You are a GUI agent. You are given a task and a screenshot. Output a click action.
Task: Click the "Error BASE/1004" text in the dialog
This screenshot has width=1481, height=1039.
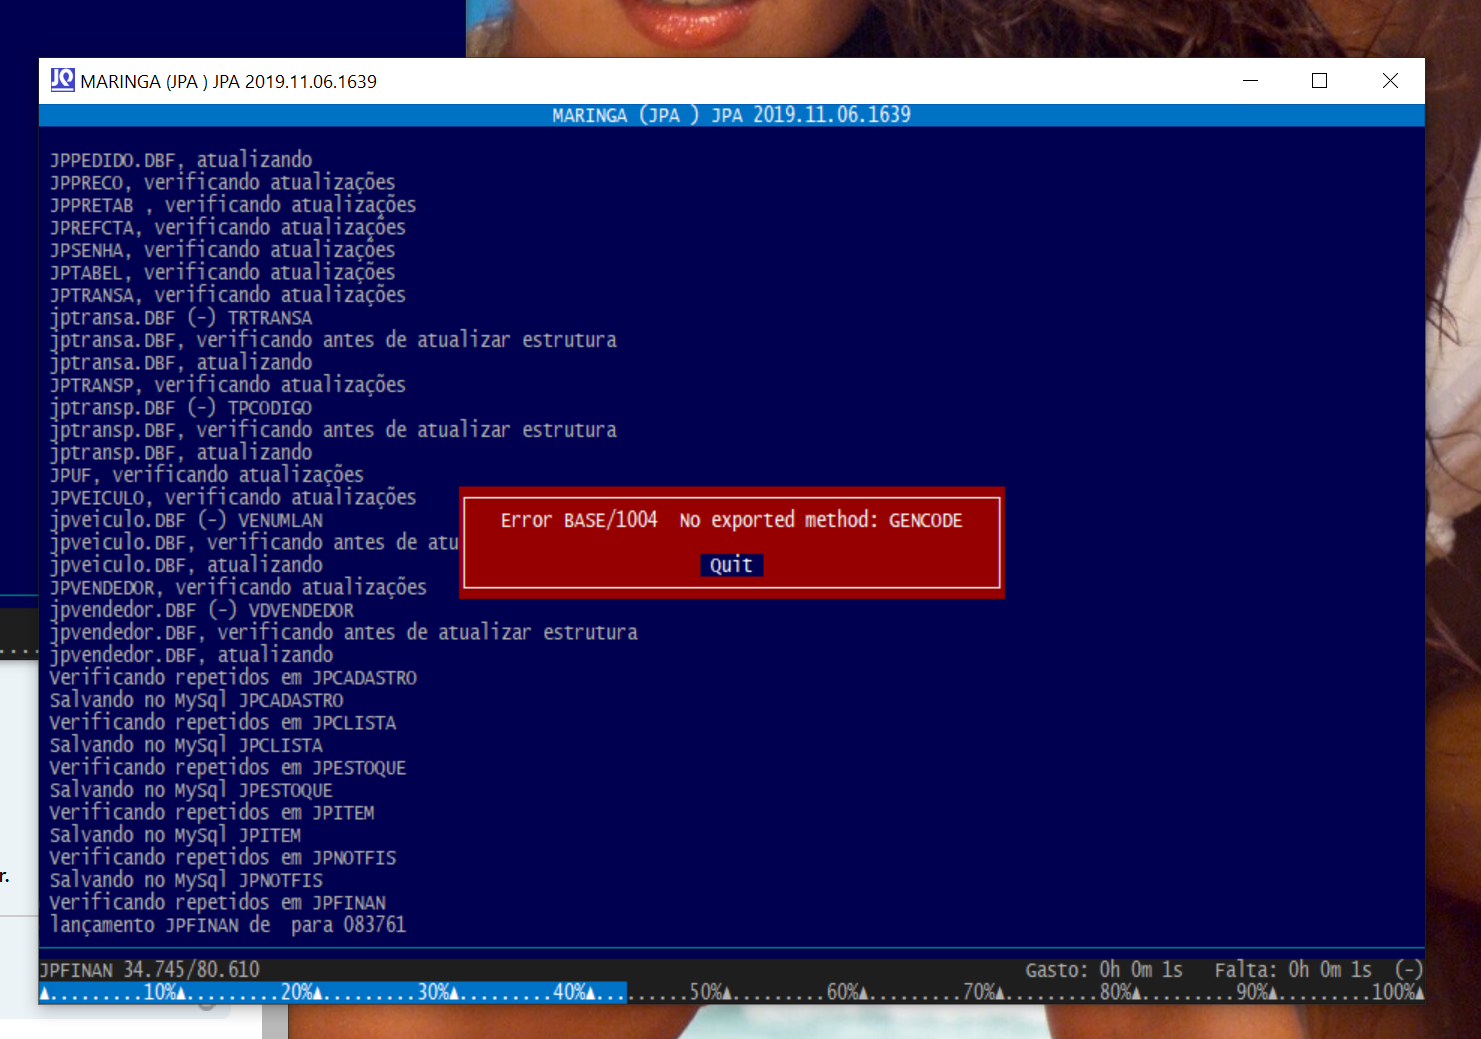click(579, 520)
